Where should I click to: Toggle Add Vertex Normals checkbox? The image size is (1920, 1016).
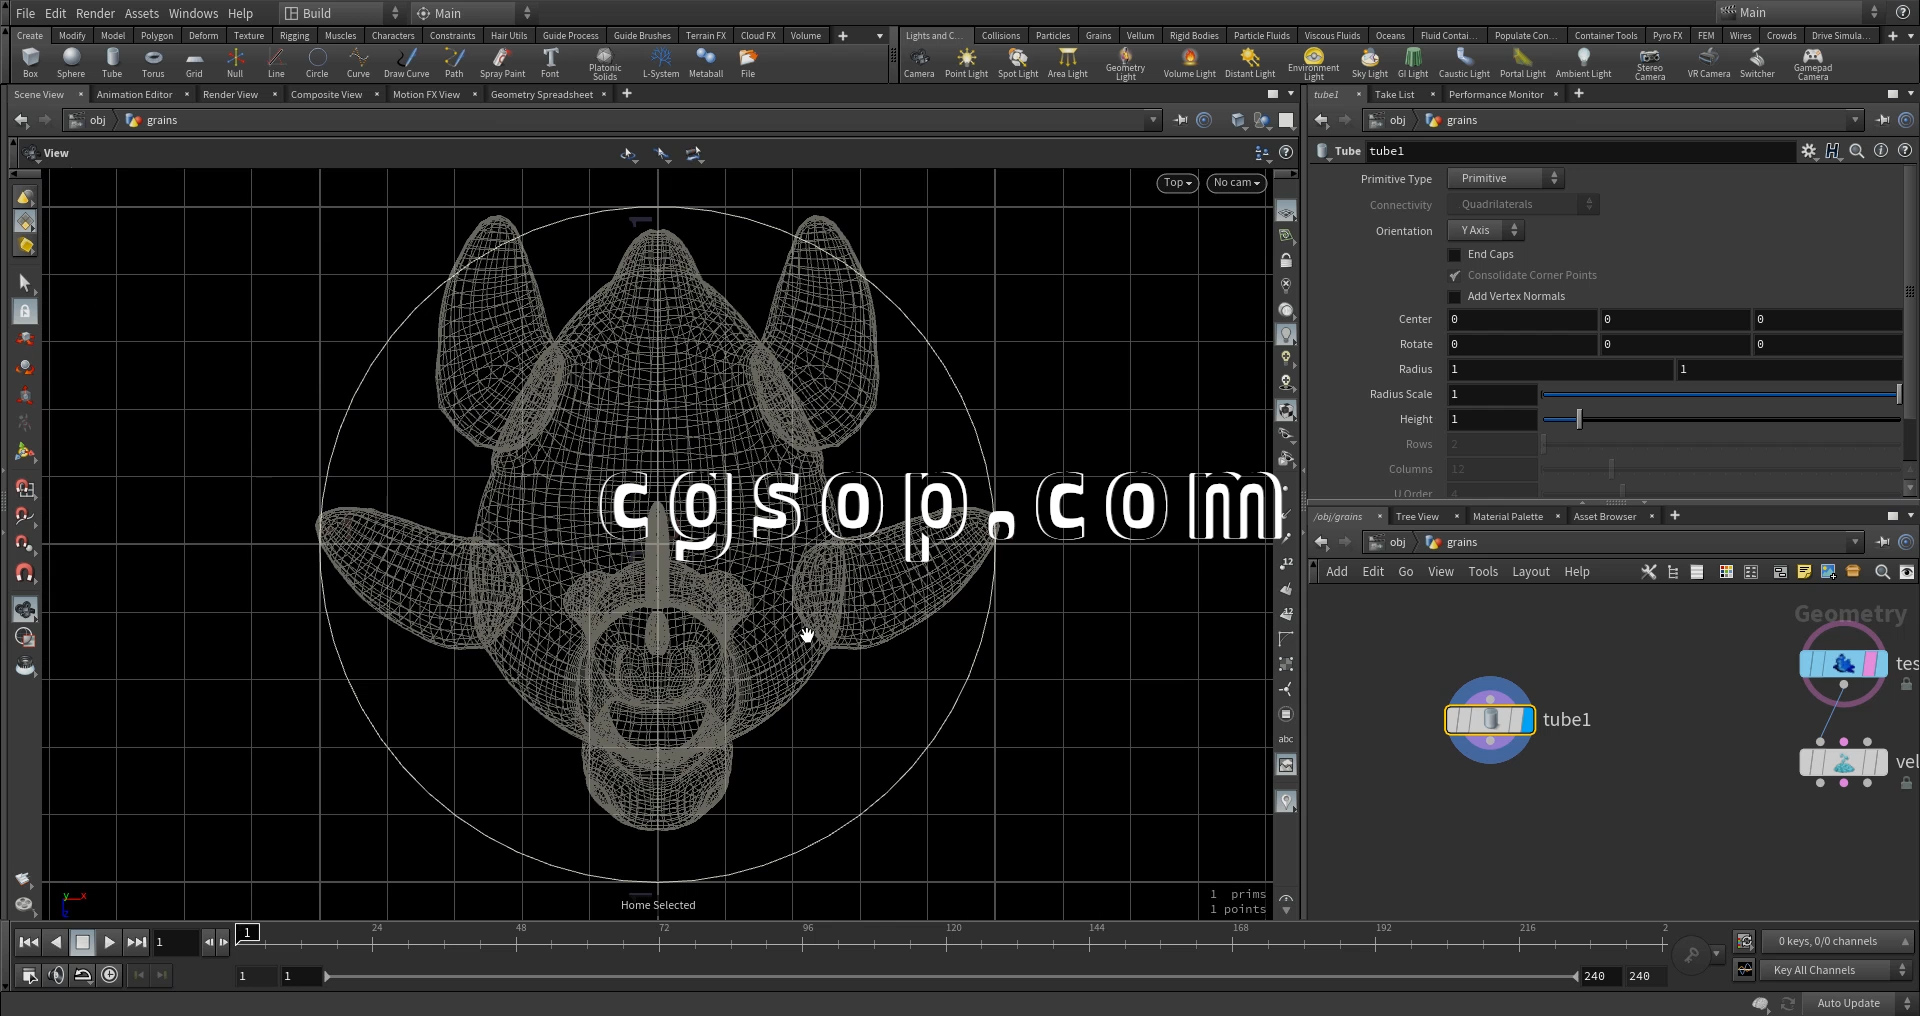1455,297
